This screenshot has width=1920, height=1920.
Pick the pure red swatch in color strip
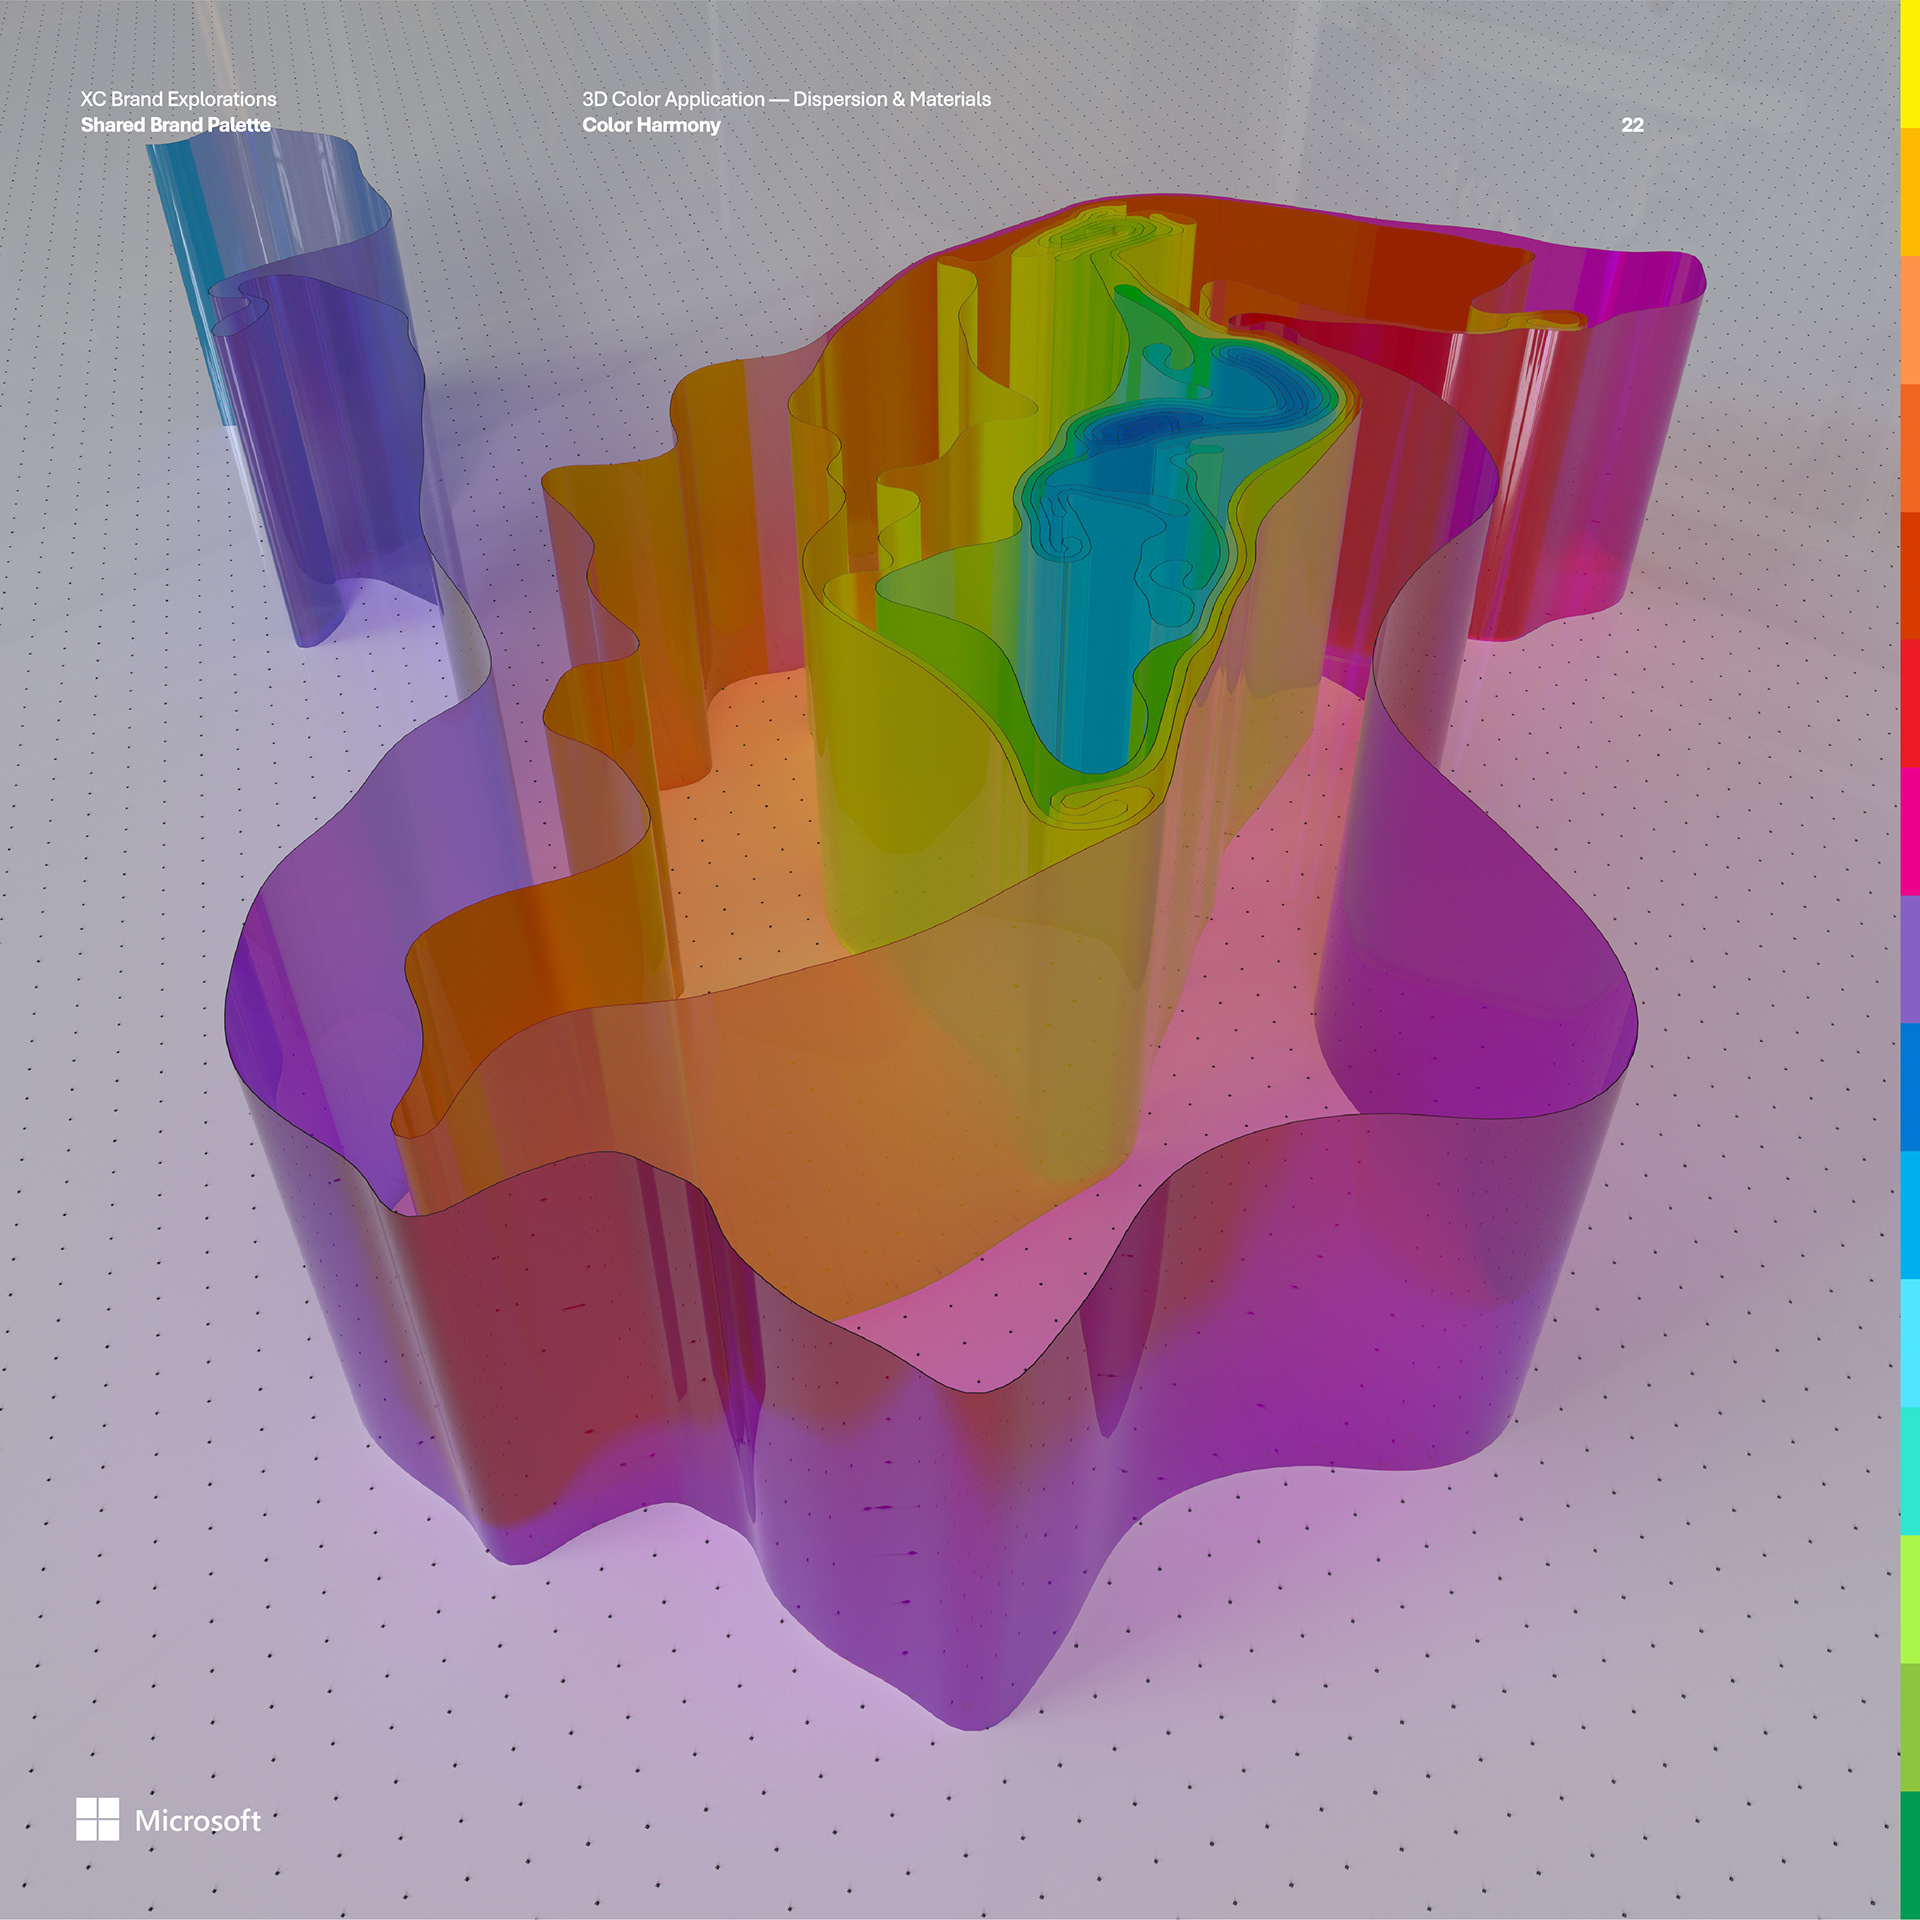click(1909, 703)
